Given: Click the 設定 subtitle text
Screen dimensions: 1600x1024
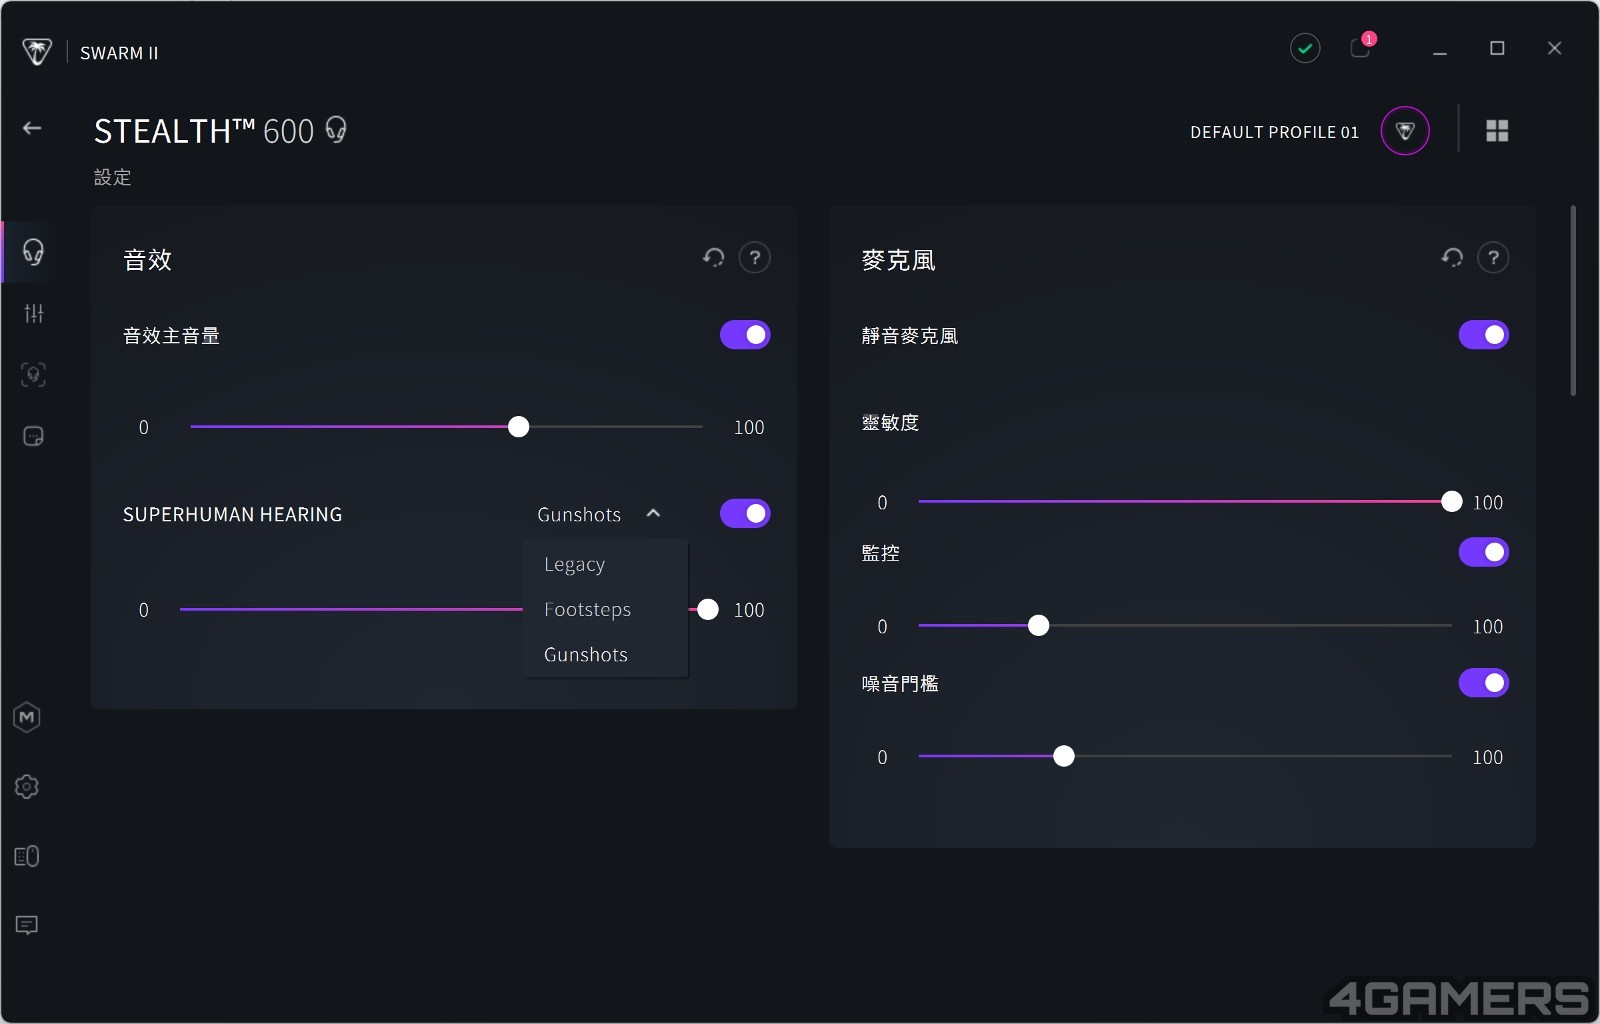Looking at the screenshot, I should tap(113, 177).
